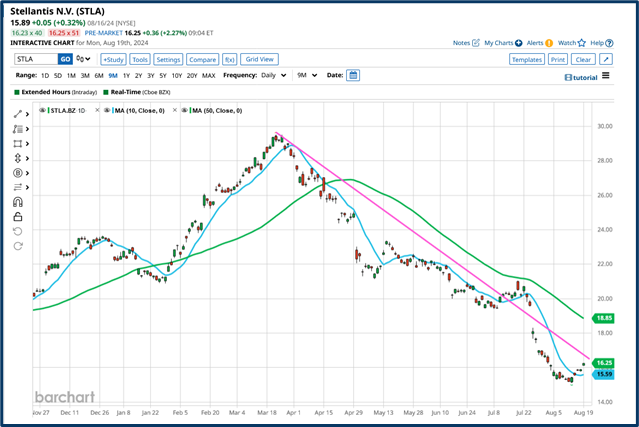Switch to Grid View

pyautogui.click(x=260, y=59)
